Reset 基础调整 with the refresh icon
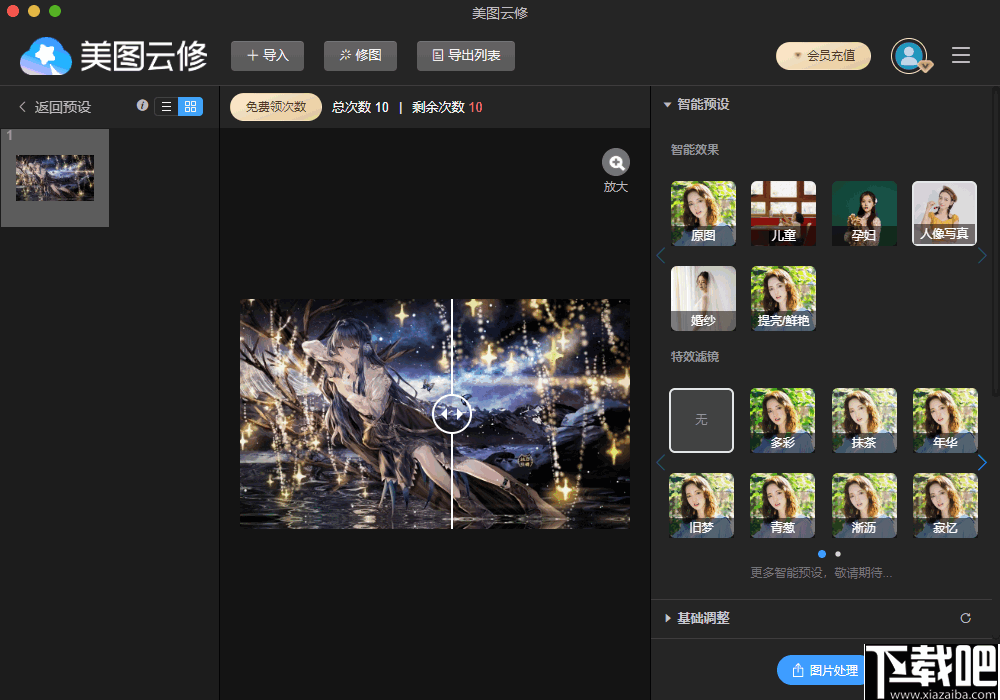This screenshot has height=700, width=1000. (x=966, y=618)
